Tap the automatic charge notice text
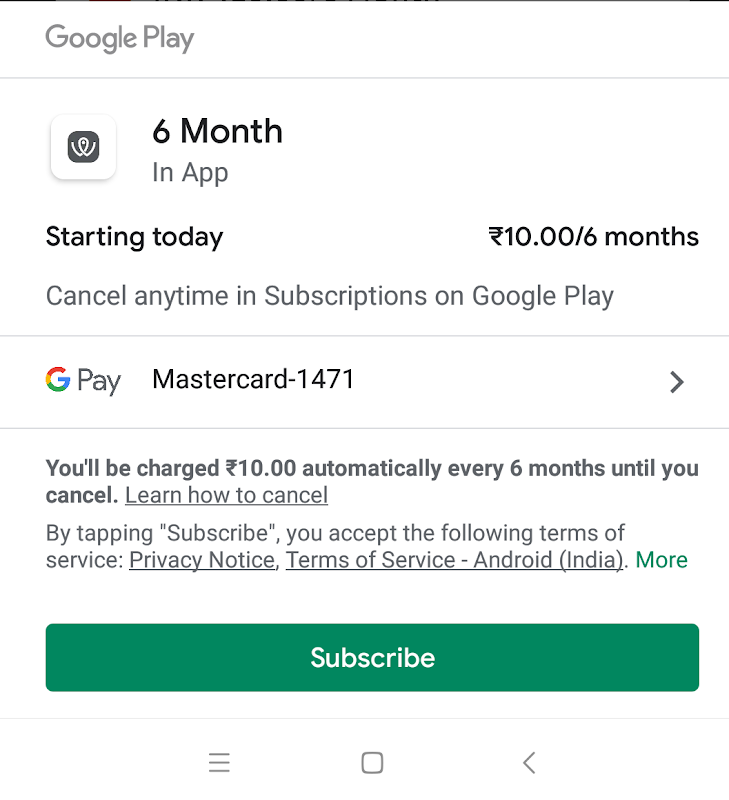Screen dimensions: 729x800 372,469
